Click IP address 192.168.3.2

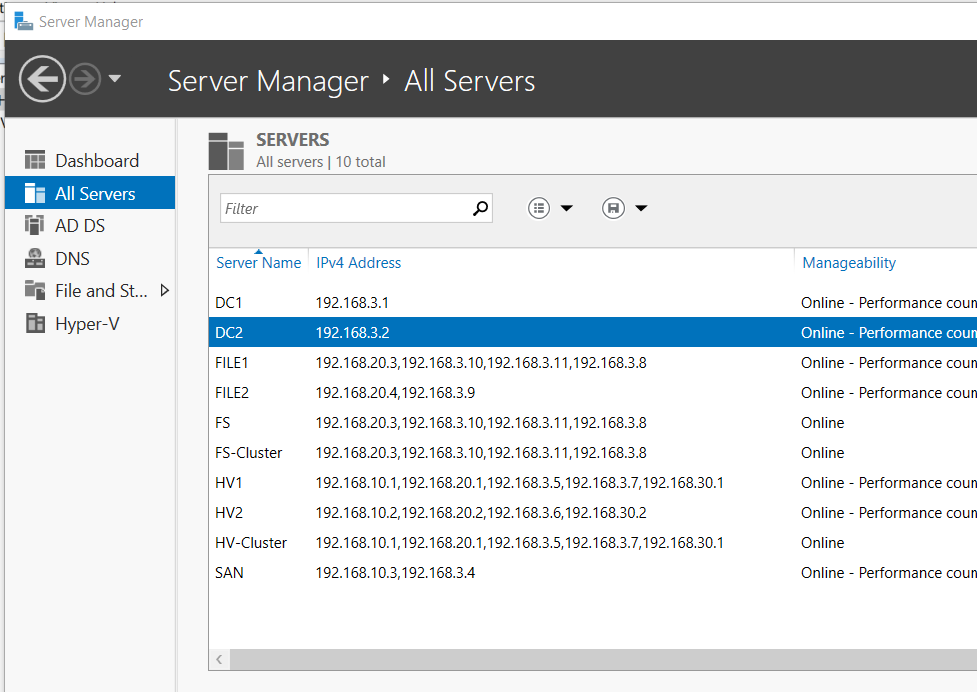(352, 333)
